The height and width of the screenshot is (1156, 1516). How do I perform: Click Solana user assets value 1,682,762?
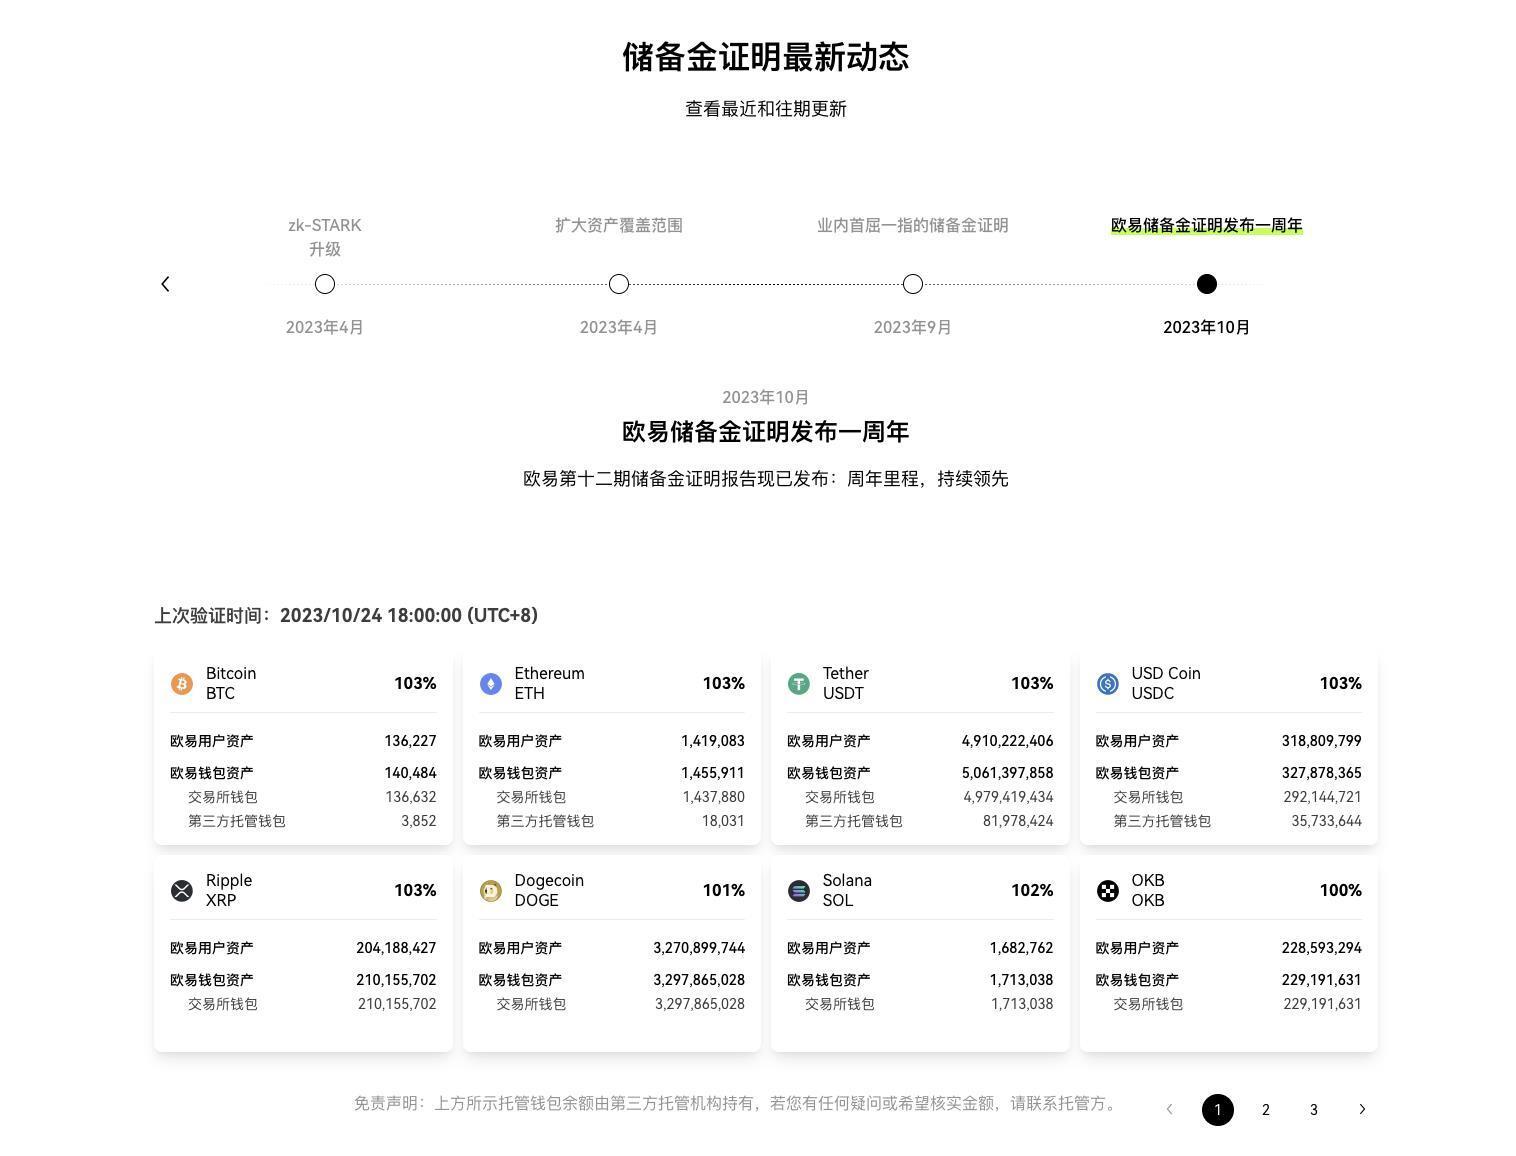click(x=1022, y=949)
